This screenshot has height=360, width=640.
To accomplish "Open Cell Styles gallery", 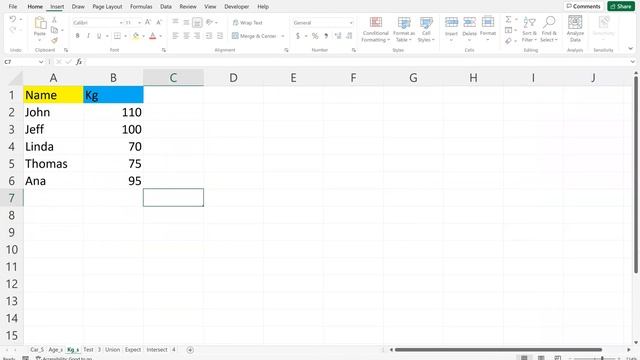I will tap(426, 29).
